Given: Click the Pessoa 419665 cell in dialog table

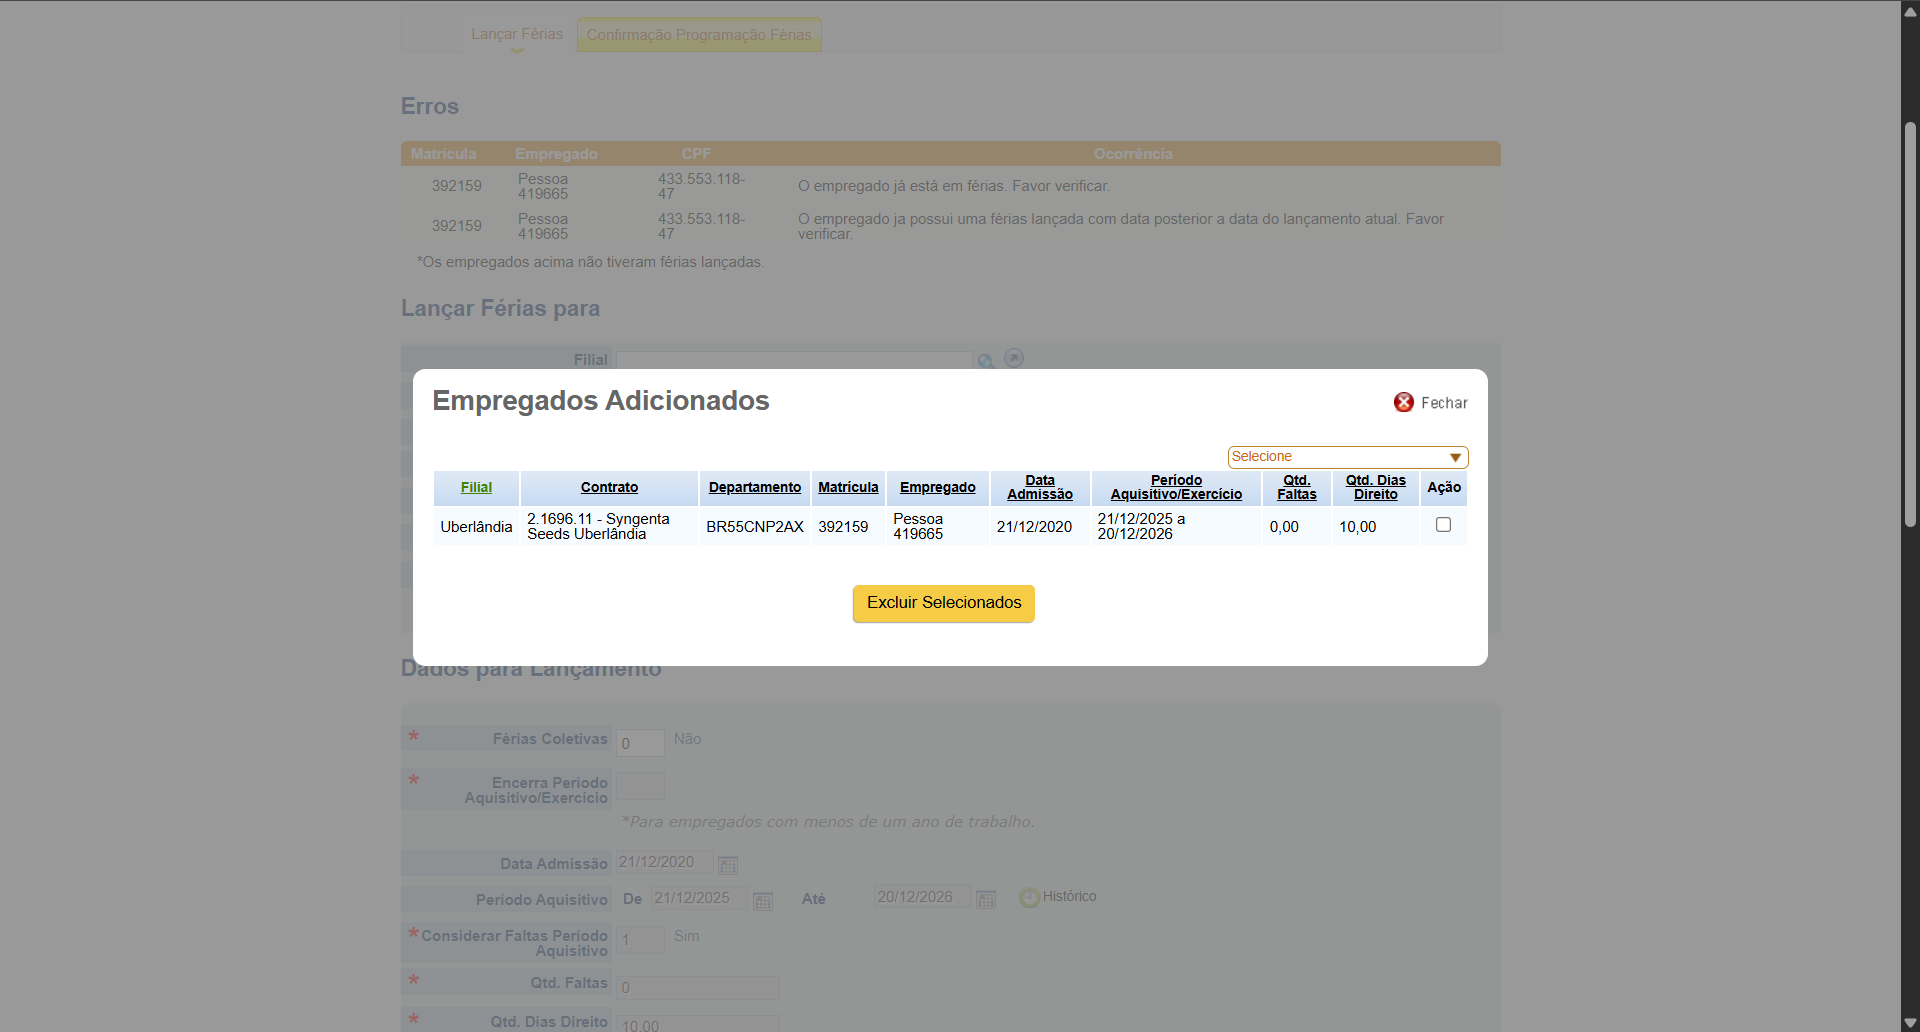Looking at the screenshot, I should point(937,527).
